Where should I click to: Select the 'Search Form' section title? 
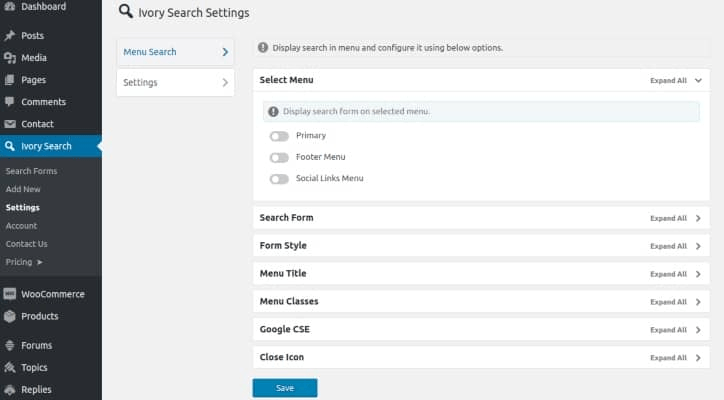pos(286,218)
